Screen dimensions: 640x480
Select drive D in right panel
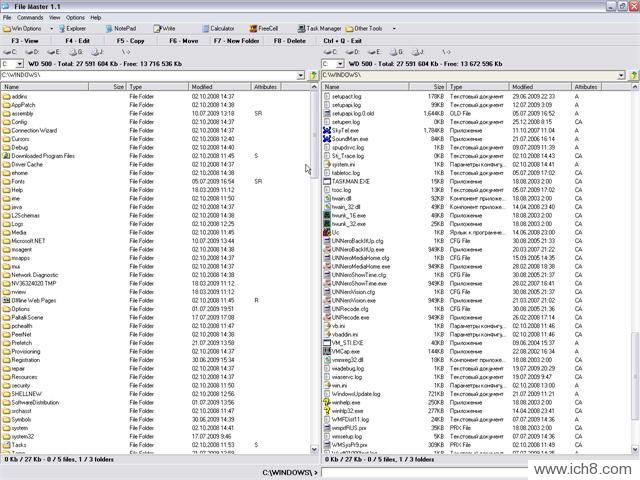[352, 52]
